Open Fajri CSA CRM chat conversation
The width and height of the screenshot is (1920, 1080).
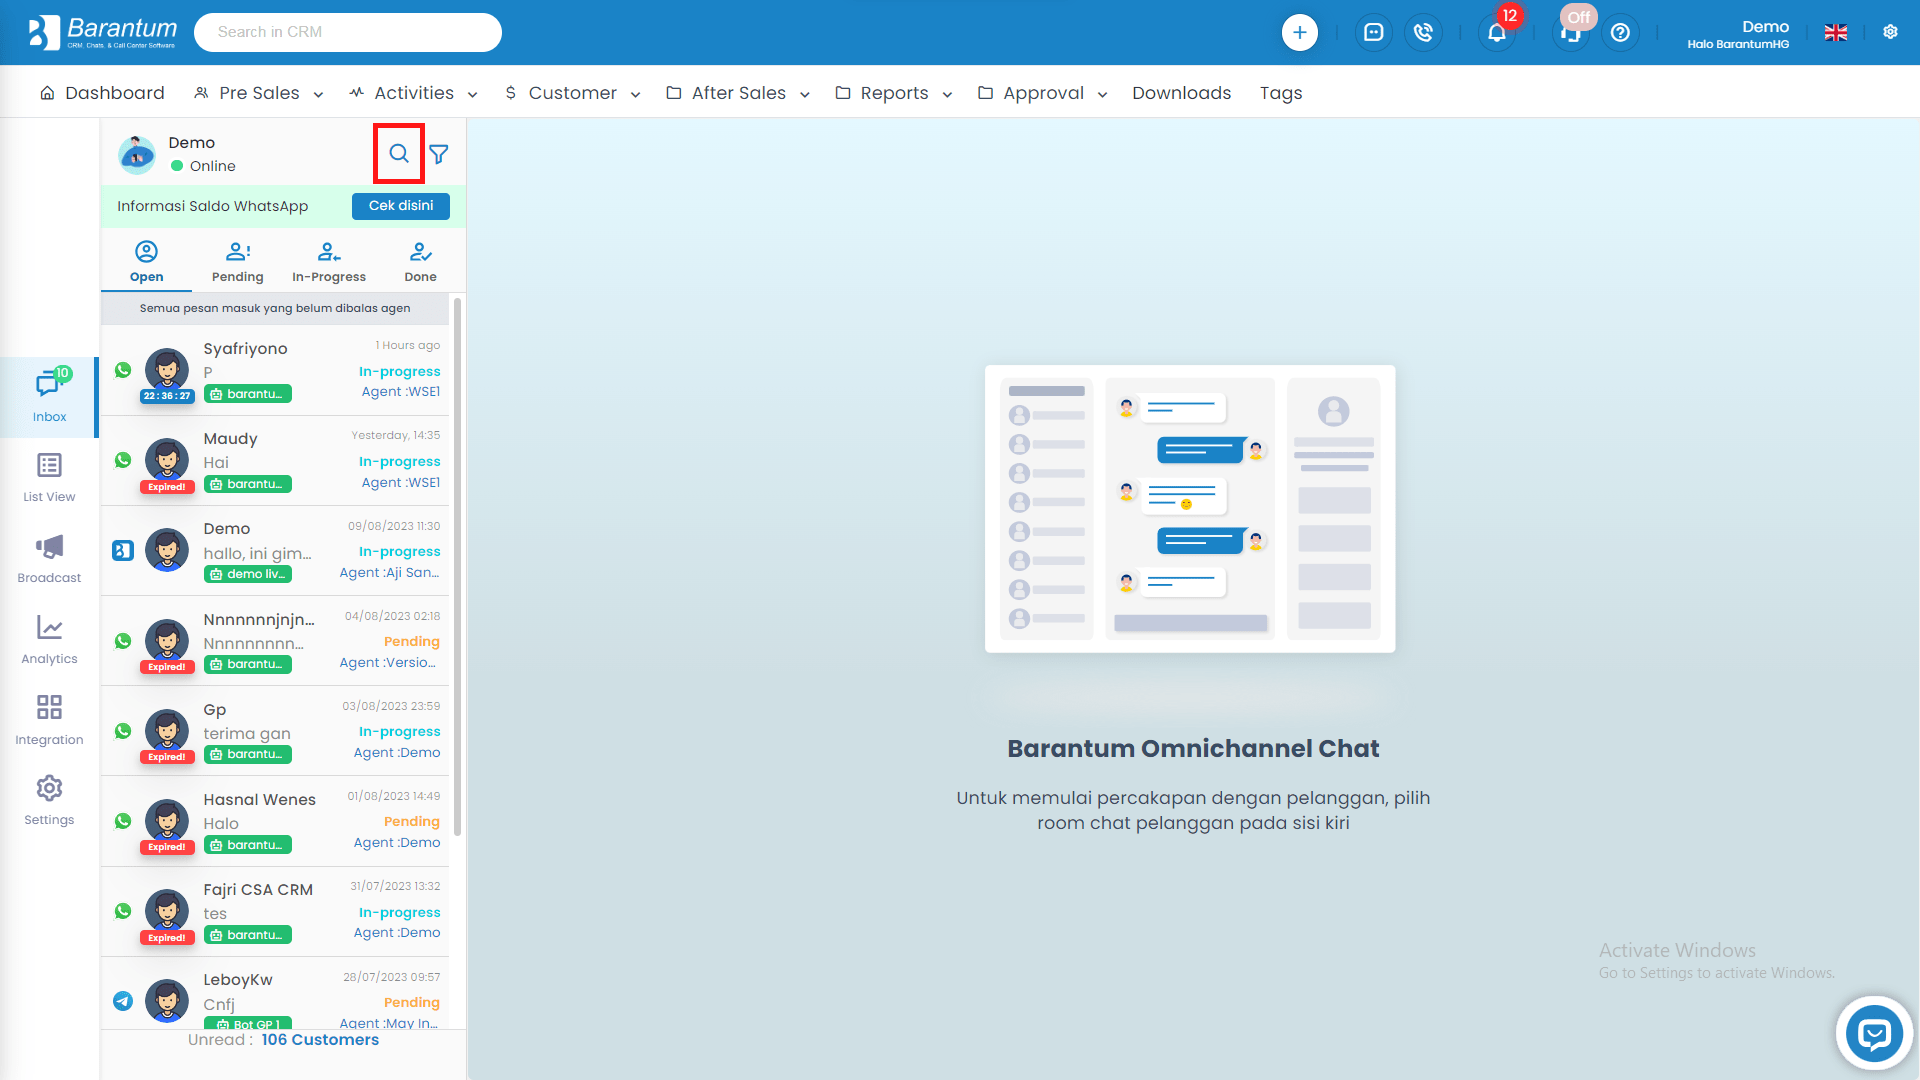275,912
